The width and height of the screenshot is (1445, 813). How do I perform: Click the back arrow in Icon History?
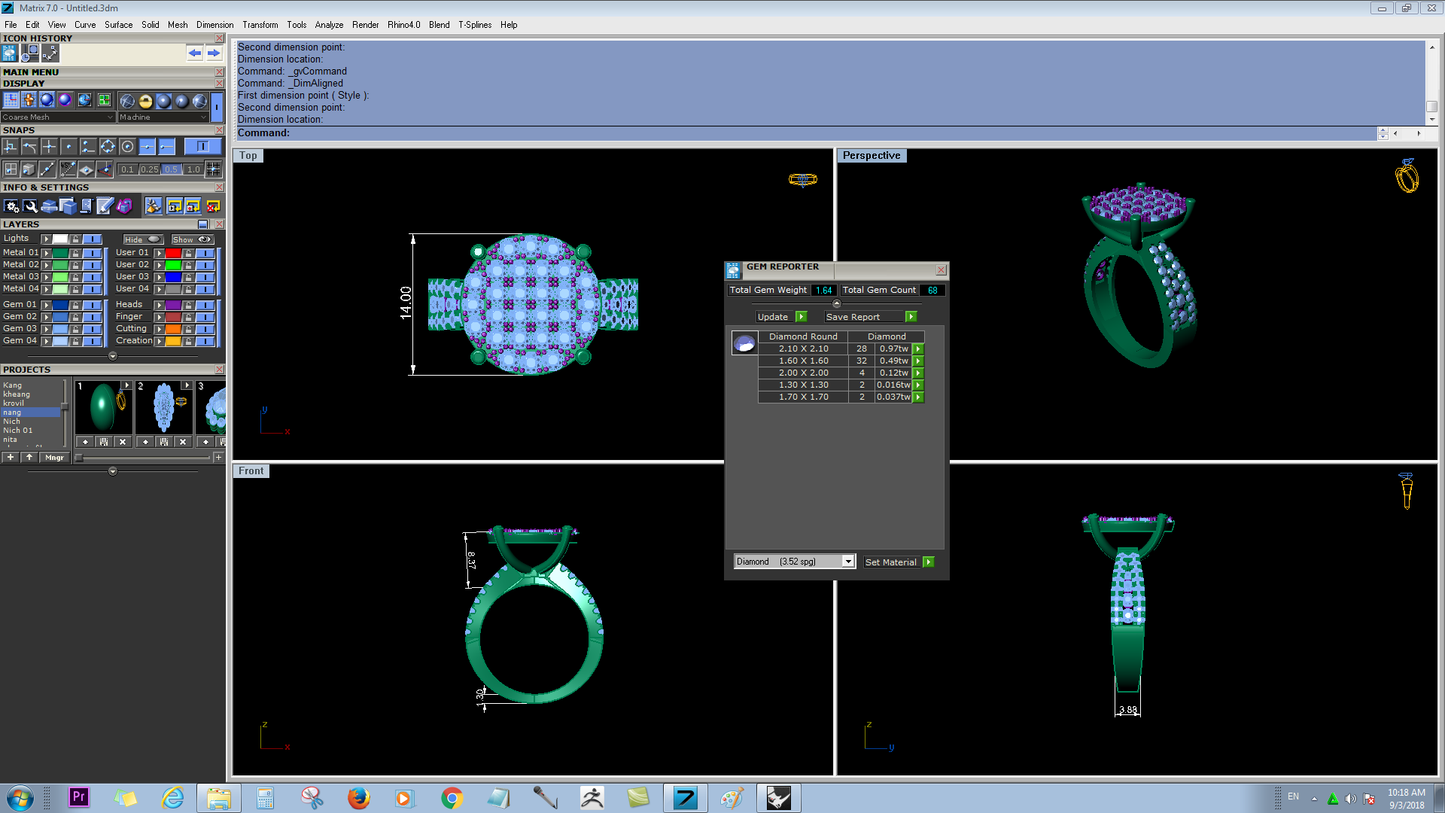(x=195, y=53)
